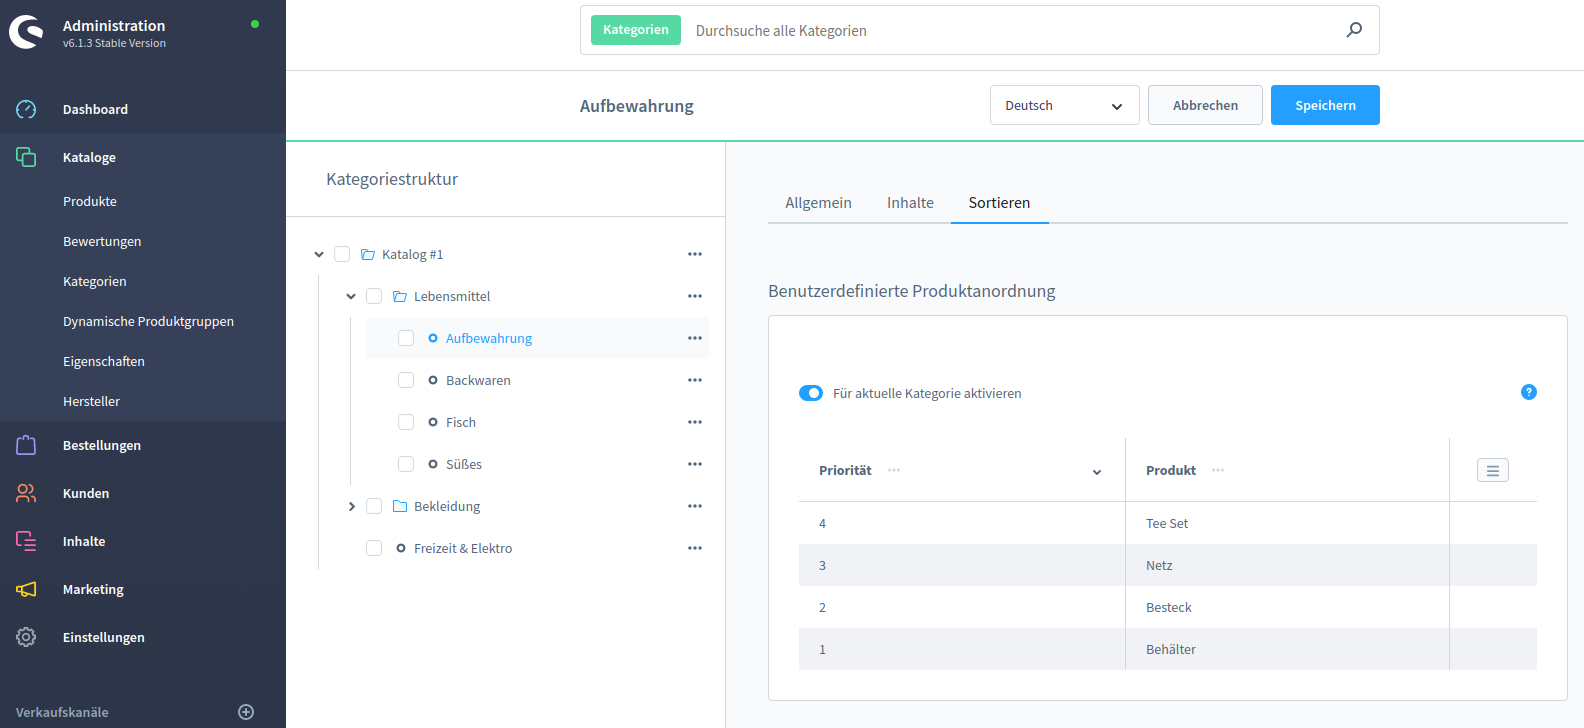Add a sales channel with plus icon
This screenshot has height=728, width=1584.
[246, 712]
